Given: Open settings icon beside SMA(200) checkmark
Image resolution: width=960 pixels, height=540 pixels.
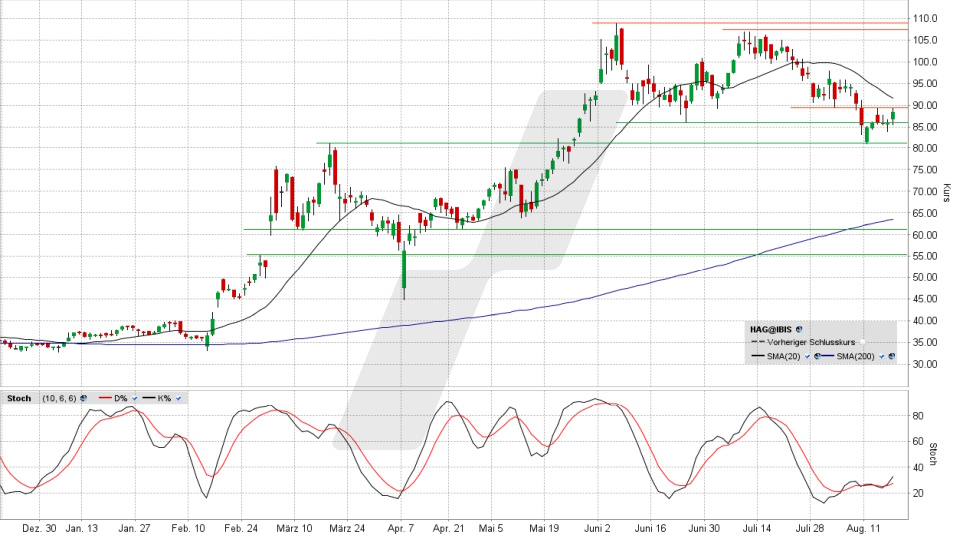Looking at the screenshot, I should pyautogui.click(x=891, y=356).
